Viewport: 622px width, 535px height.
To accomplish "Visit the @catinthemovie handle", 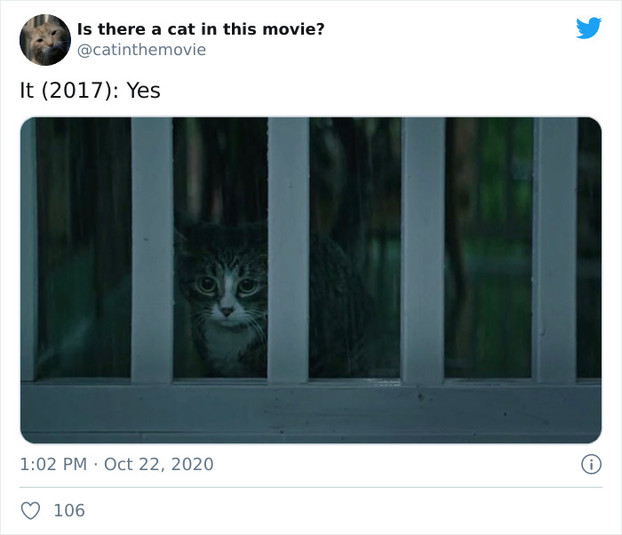I will tap(141, 50).
